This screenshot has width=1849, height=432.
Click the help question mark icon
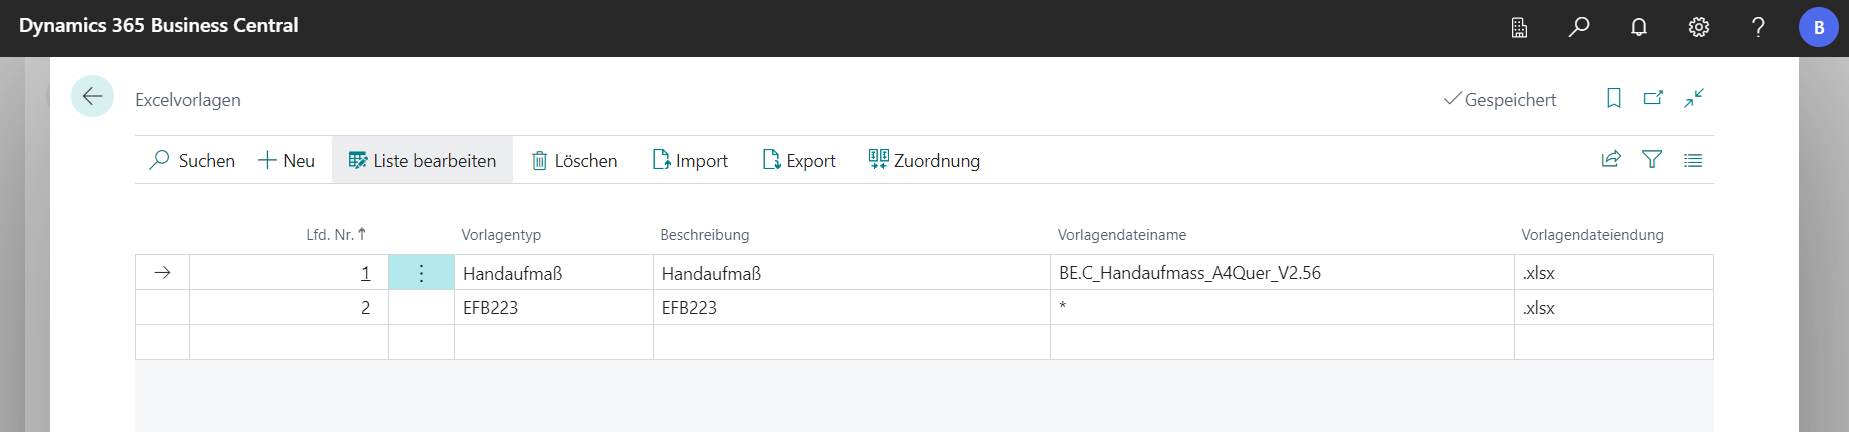[1758, 27]
